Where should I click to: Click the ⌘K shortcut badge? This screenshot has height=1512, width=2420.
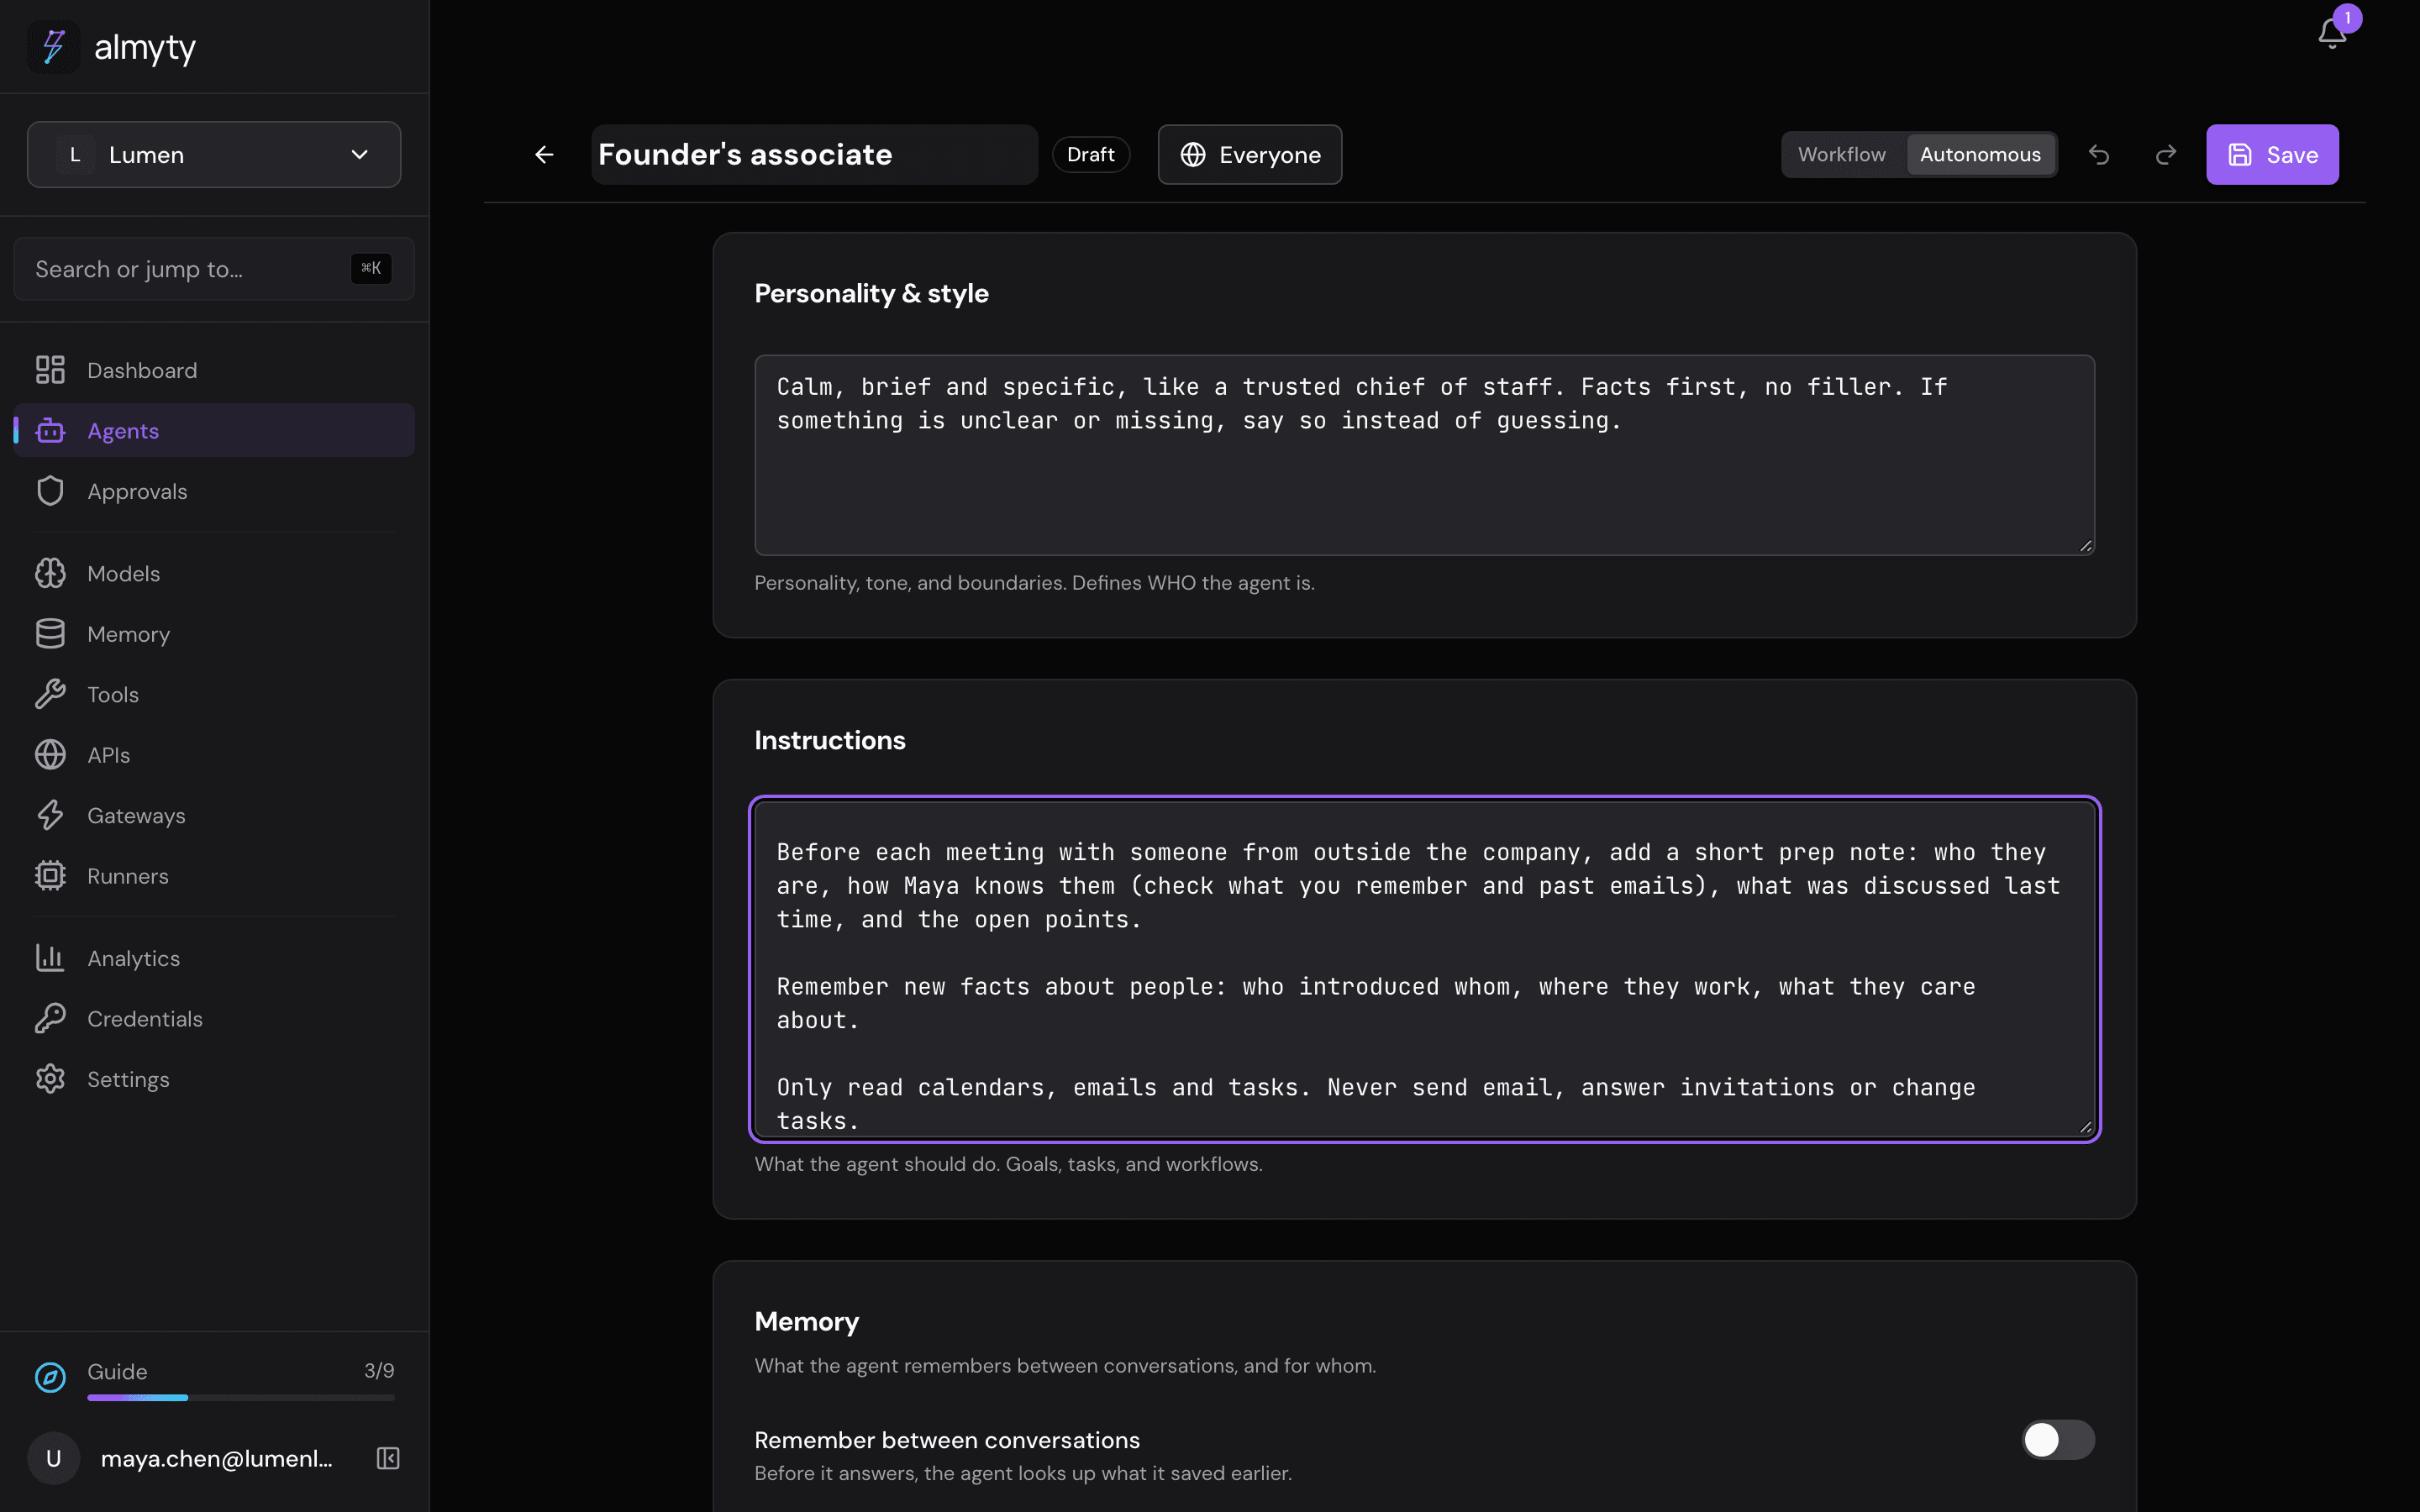click(371, 268)
